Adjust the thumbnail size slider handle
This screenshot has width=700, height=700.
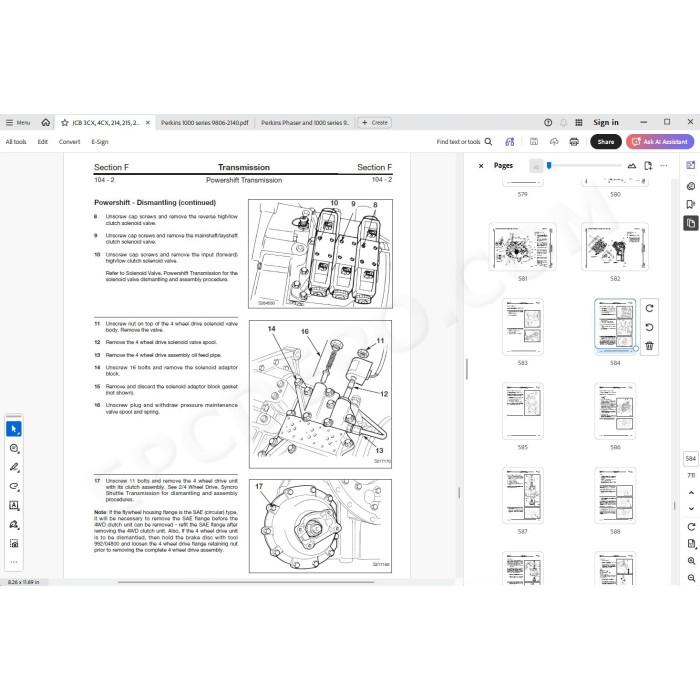[549, 166]
